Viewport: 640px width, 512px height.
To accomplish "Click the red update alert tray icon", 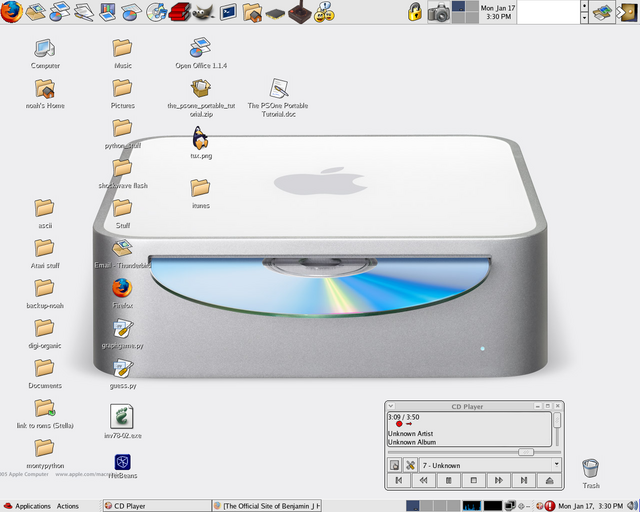I will coord(549,506).
